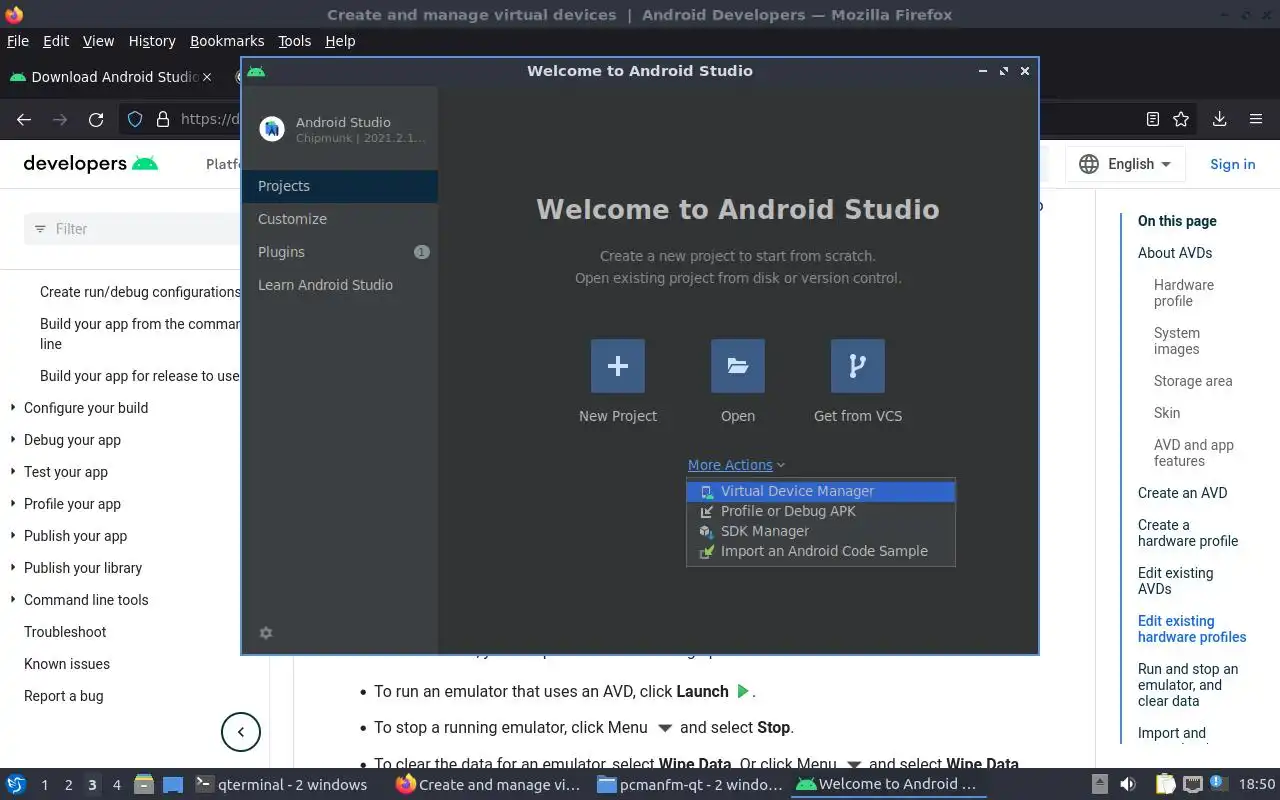Jump to System images section
The height and width of the screenshot is (800, 1280).
(1177, 341)
